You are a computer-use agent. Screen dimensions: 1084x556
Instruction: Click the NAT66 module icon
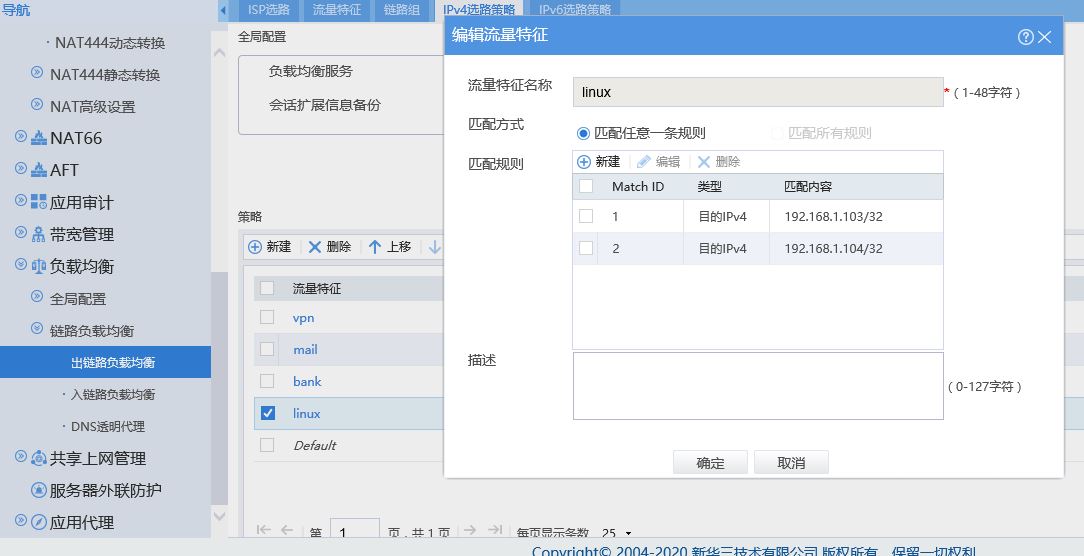coord(39,138)
